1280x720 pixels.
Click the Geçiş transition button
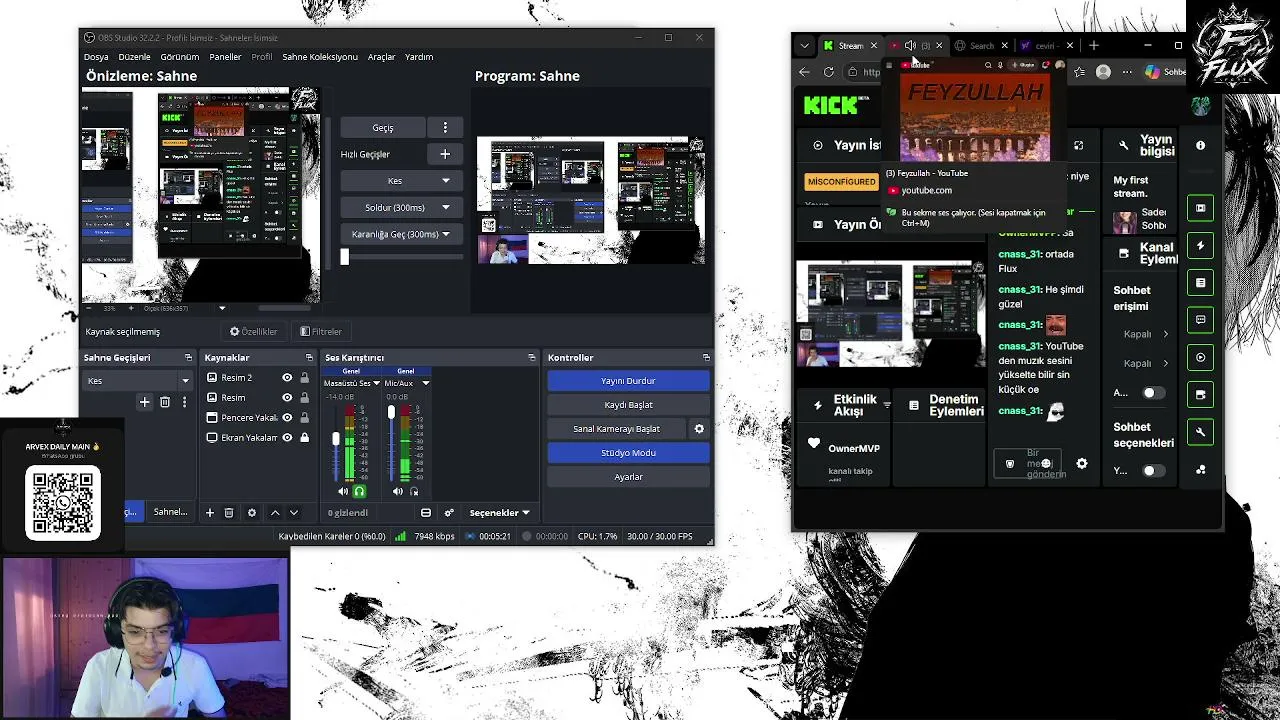[383, 128]
